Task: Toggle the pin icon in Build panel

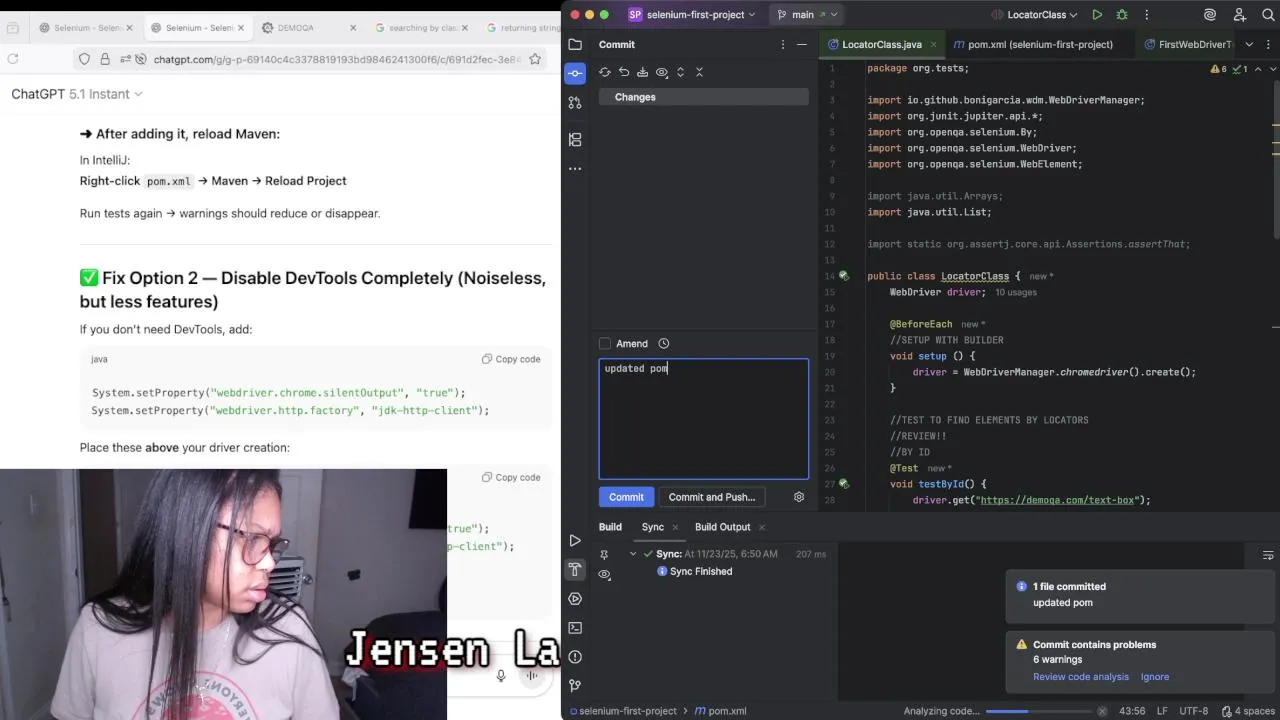Action: click(604, 554)
